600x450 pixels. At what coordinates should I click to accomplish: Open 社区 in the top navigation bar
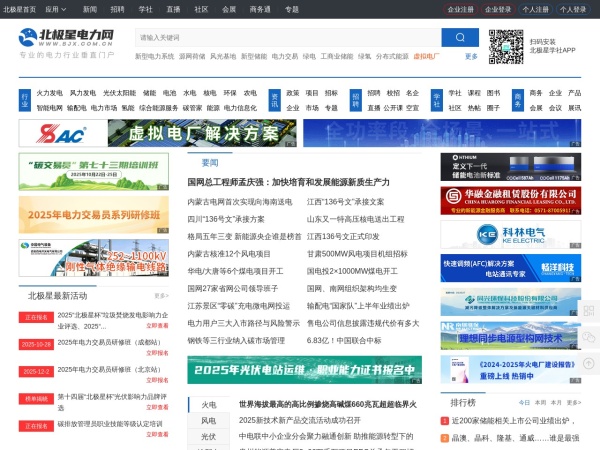(x=201, y=9)
